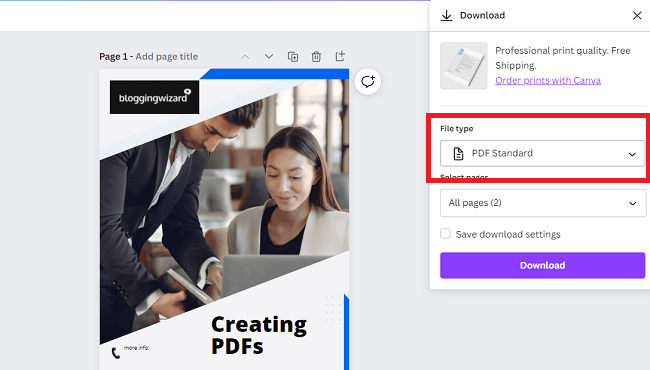Image resolution: width=650 pixels, height=370 pixels.
Task: Enable Save download settings checkbox
Action: pos(445,234)
